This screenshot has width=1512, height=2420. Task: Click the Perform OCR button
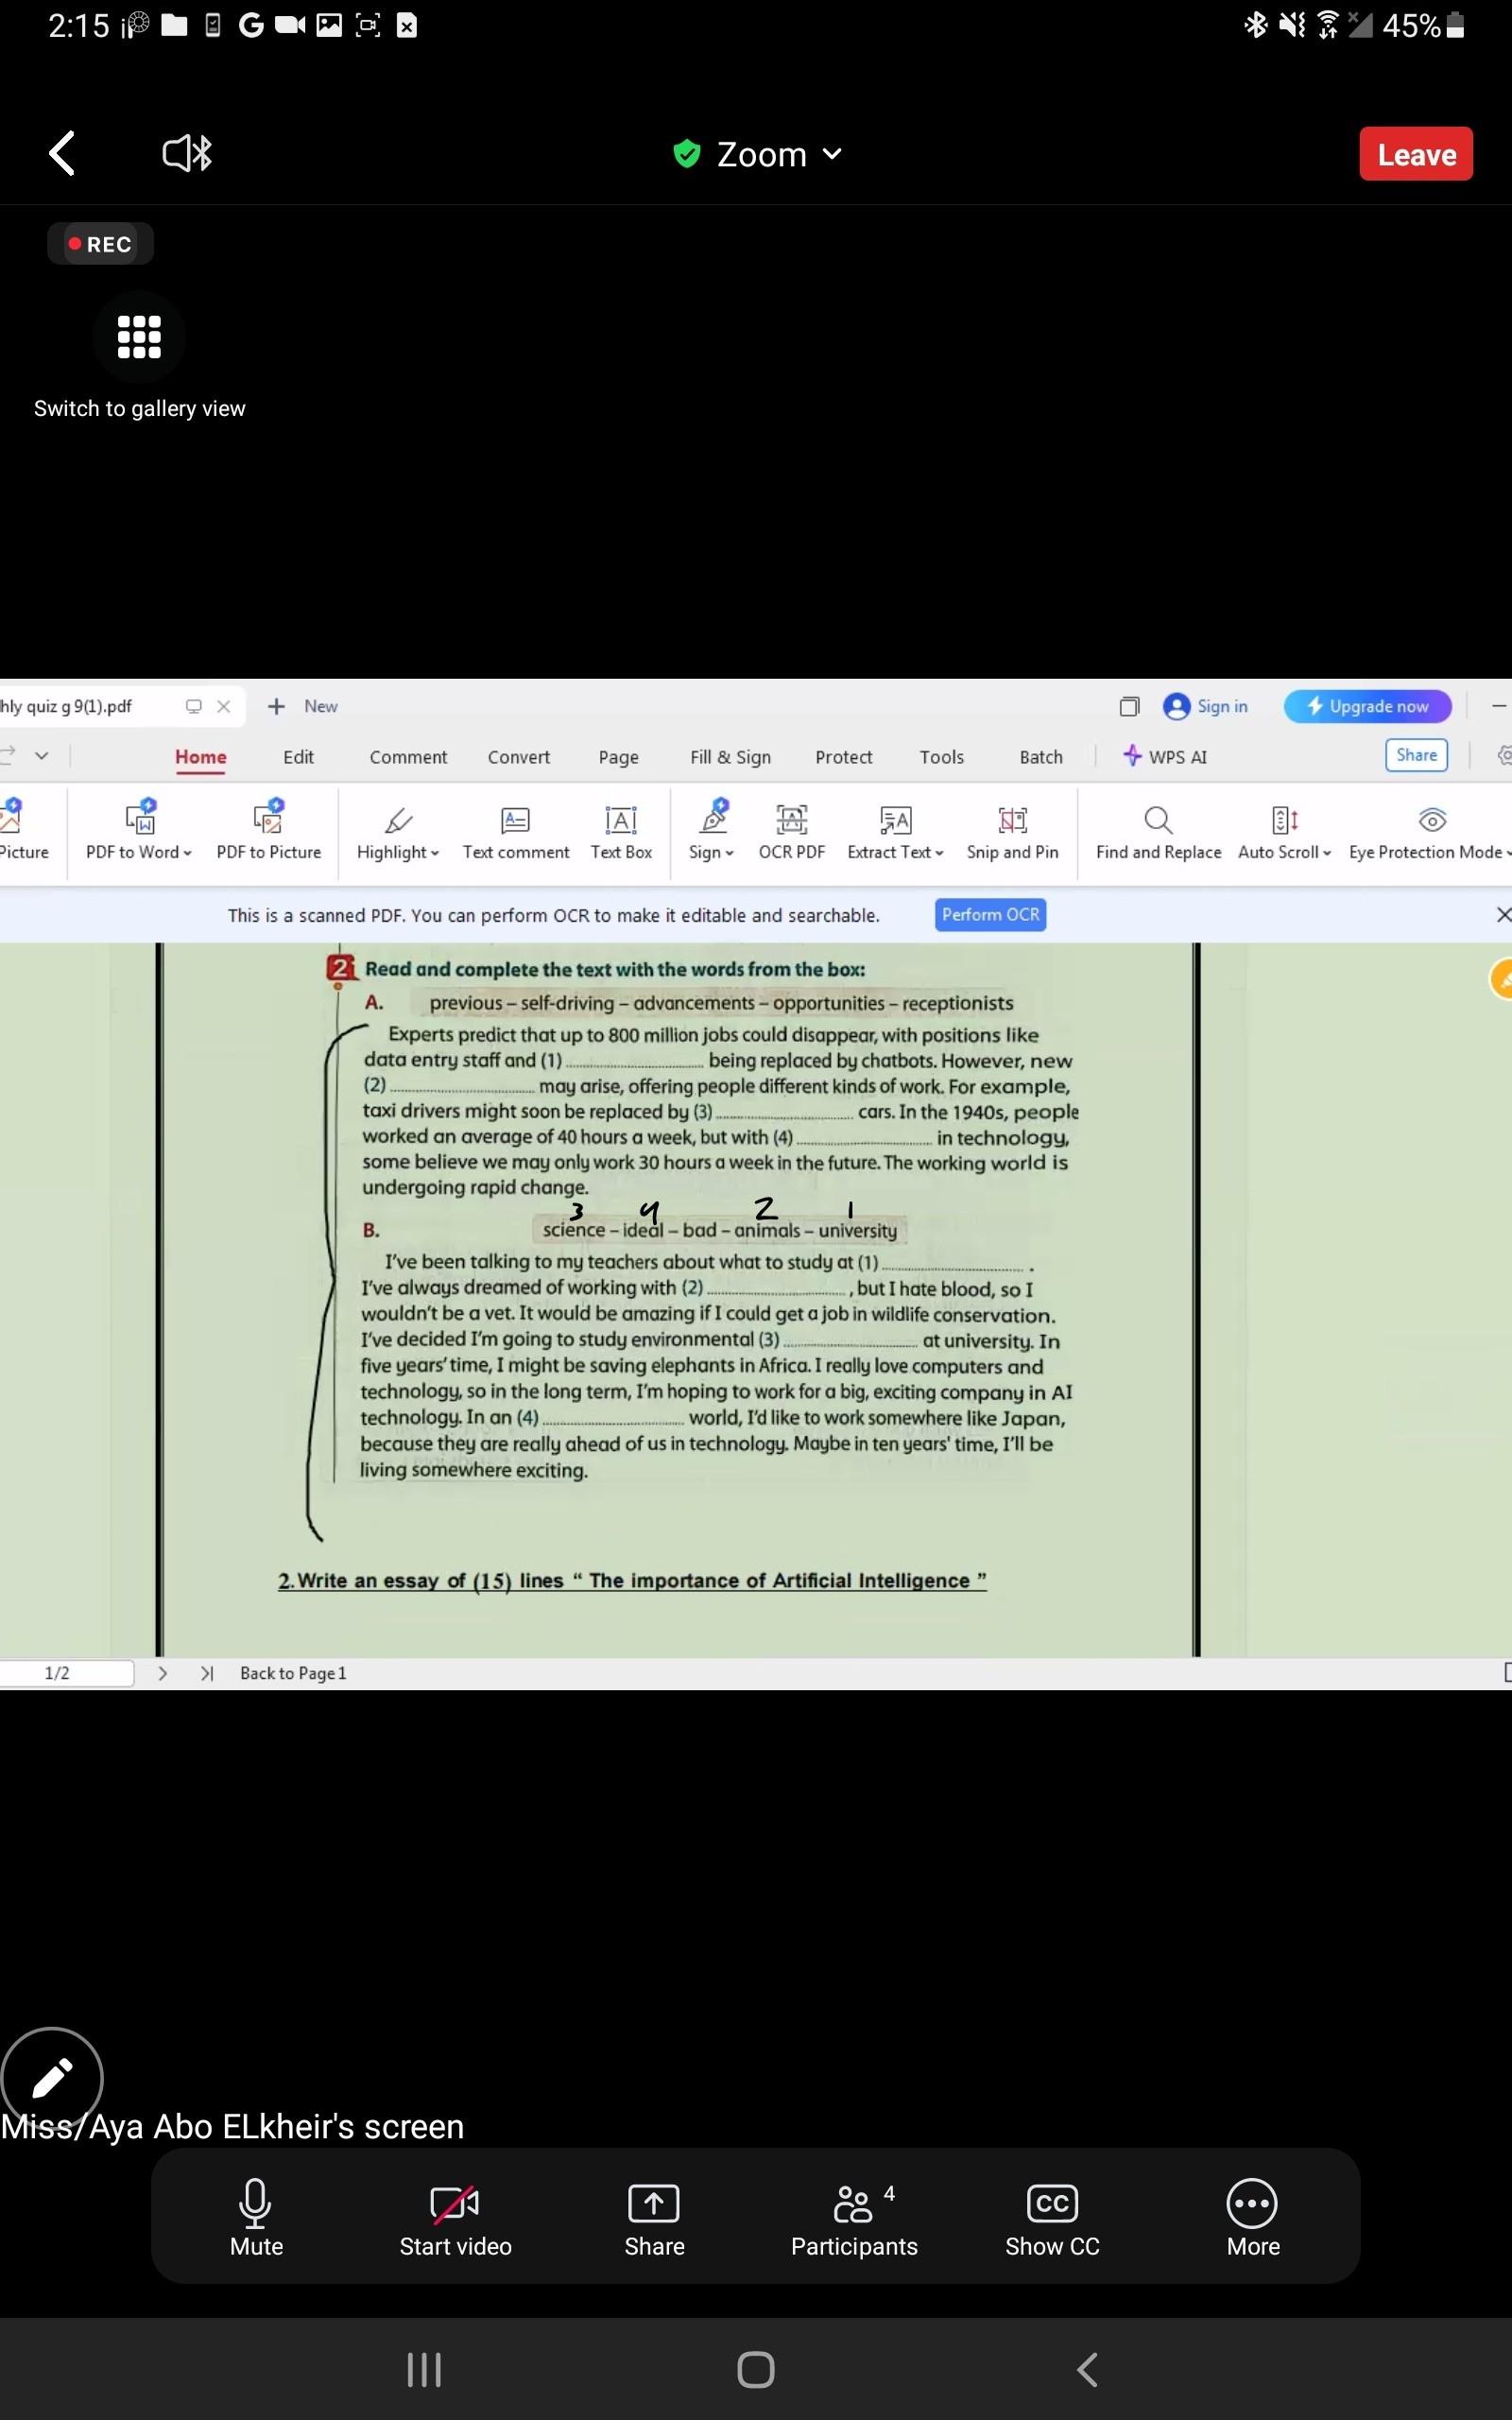[990, 914]
